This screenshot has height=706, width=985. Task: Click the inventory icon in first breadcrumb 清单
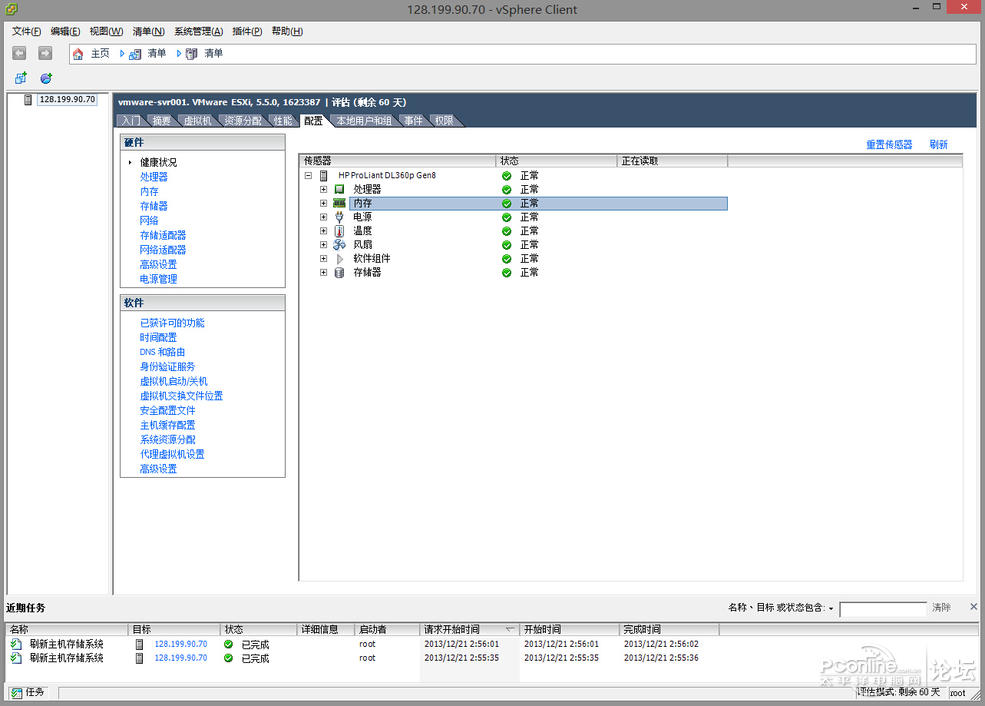pos(135,54)
